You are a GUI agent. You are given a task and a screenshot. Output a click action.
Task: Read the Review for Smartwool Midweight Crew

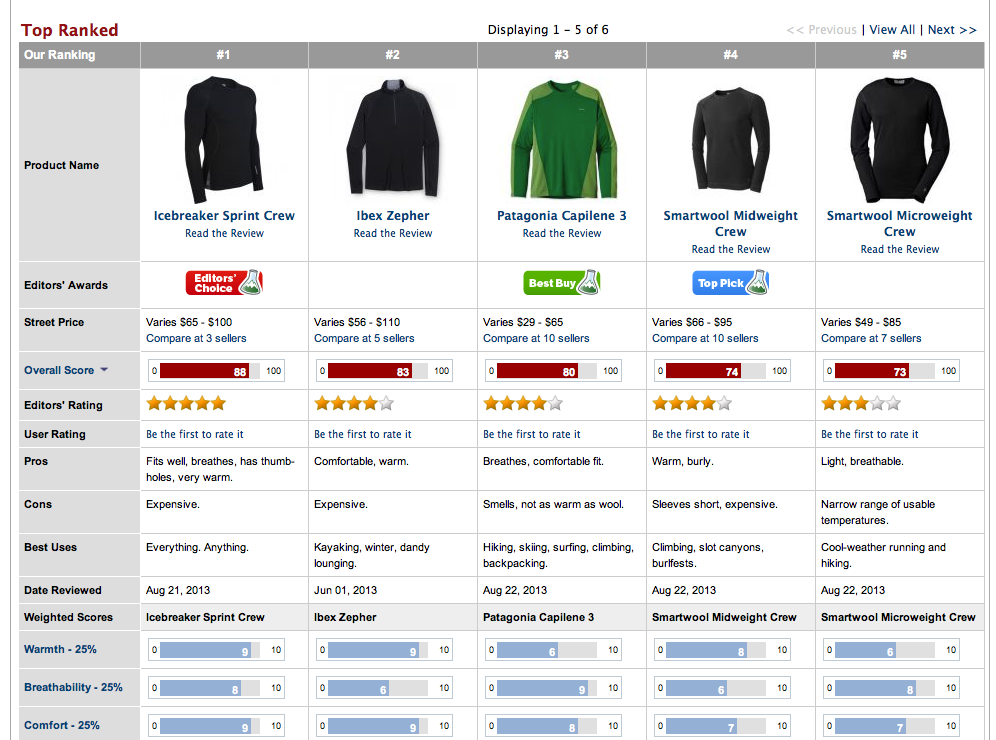(x=730, y=249)
